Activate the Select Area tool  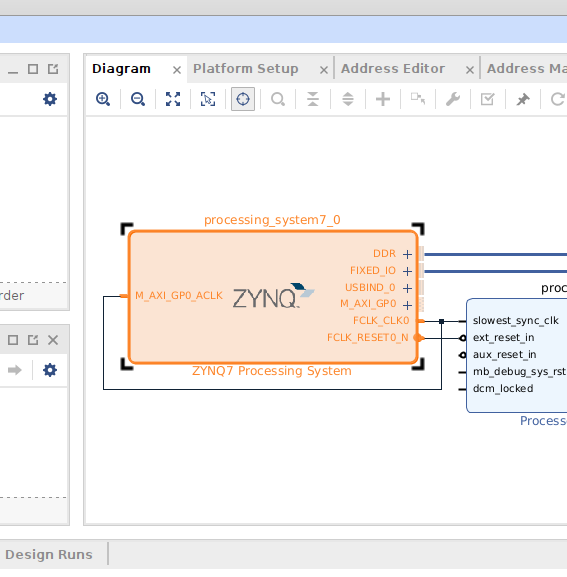(x=208, y=99)
